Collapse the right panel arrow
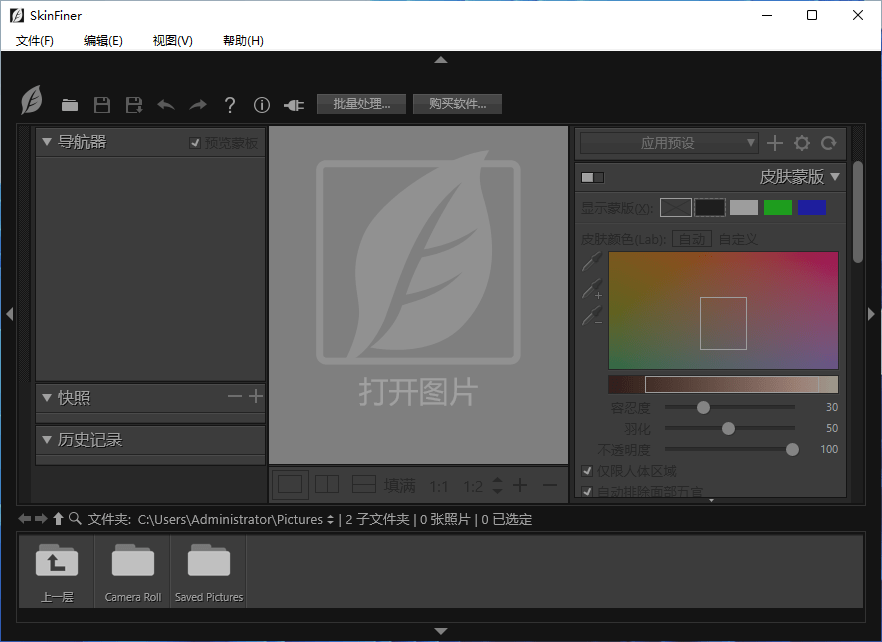This screenshot has width=882, height=642. pos(871,314)
